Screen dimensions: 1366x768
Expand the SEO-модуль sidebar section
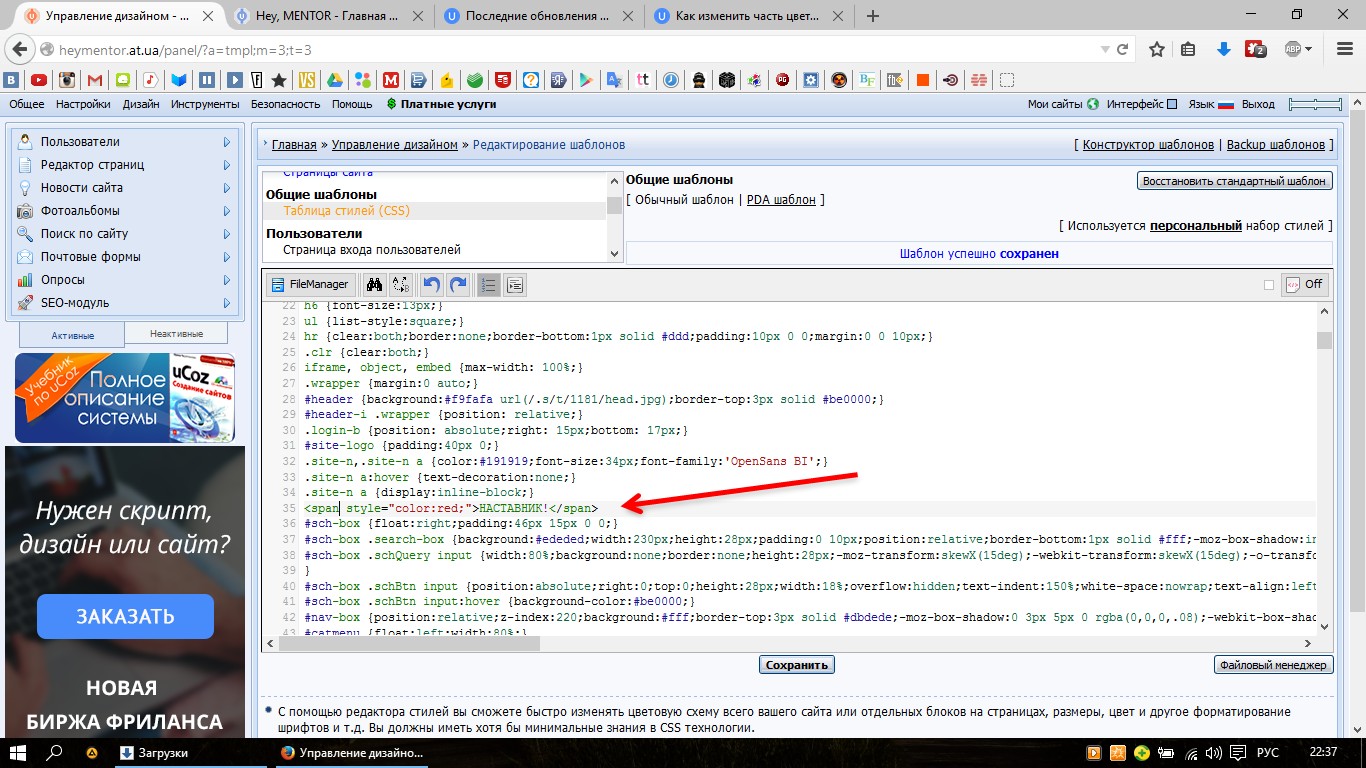(x=125, y=303)
